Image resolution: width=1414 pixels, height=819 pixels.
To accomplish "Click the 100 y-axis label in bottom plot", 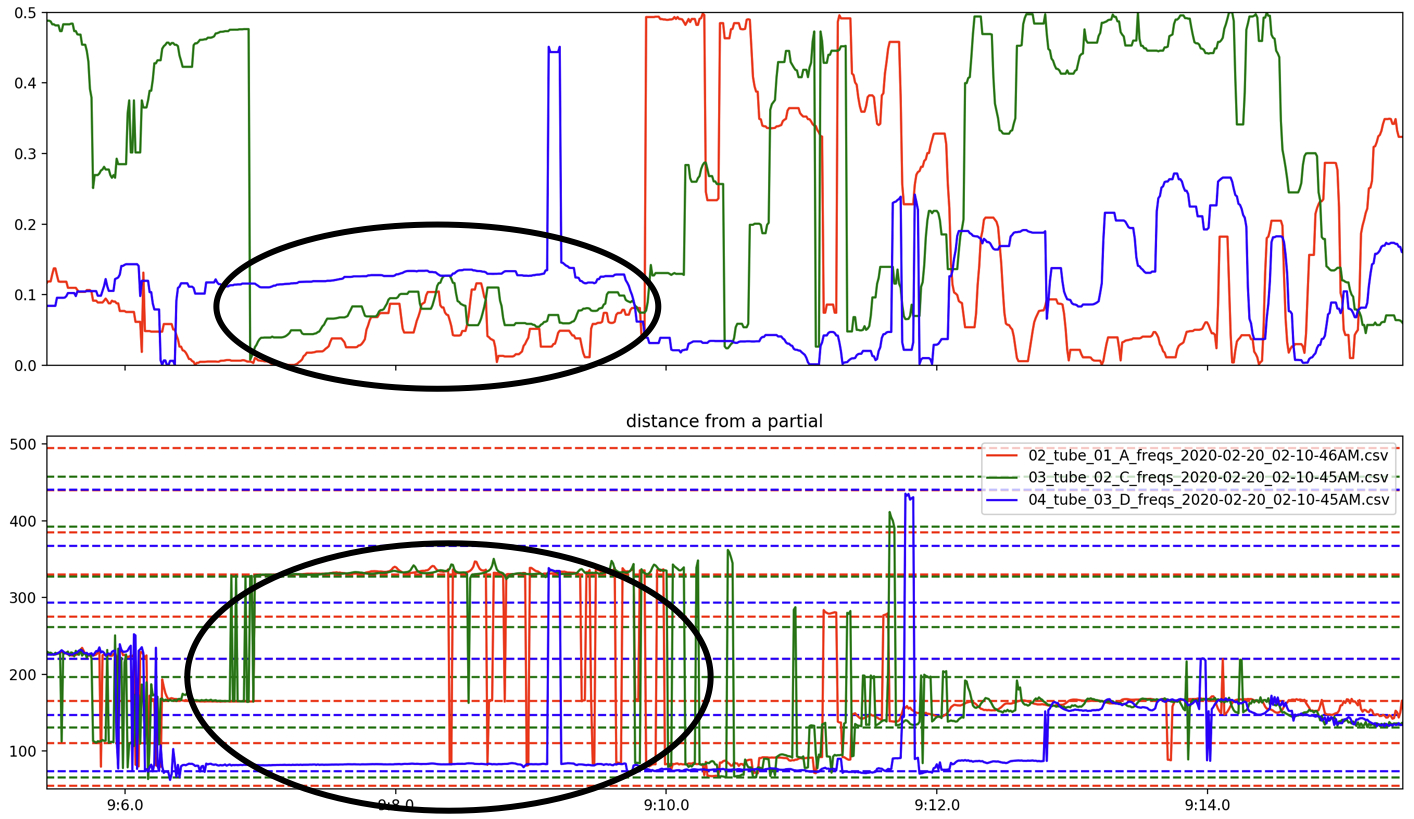I will [x=23, y=751].
